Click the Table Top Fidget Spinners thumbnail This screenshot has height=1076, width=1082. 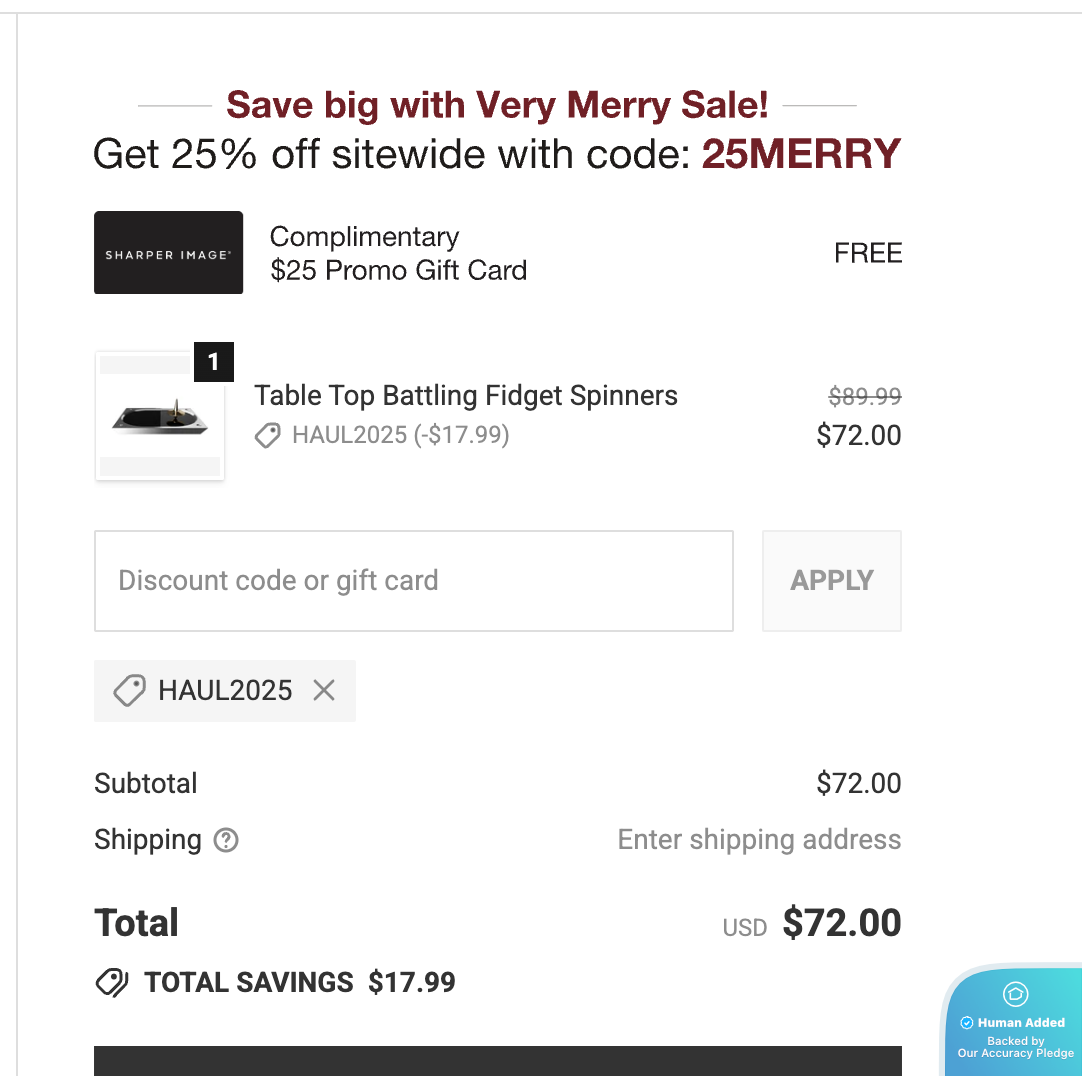[160, 417]
